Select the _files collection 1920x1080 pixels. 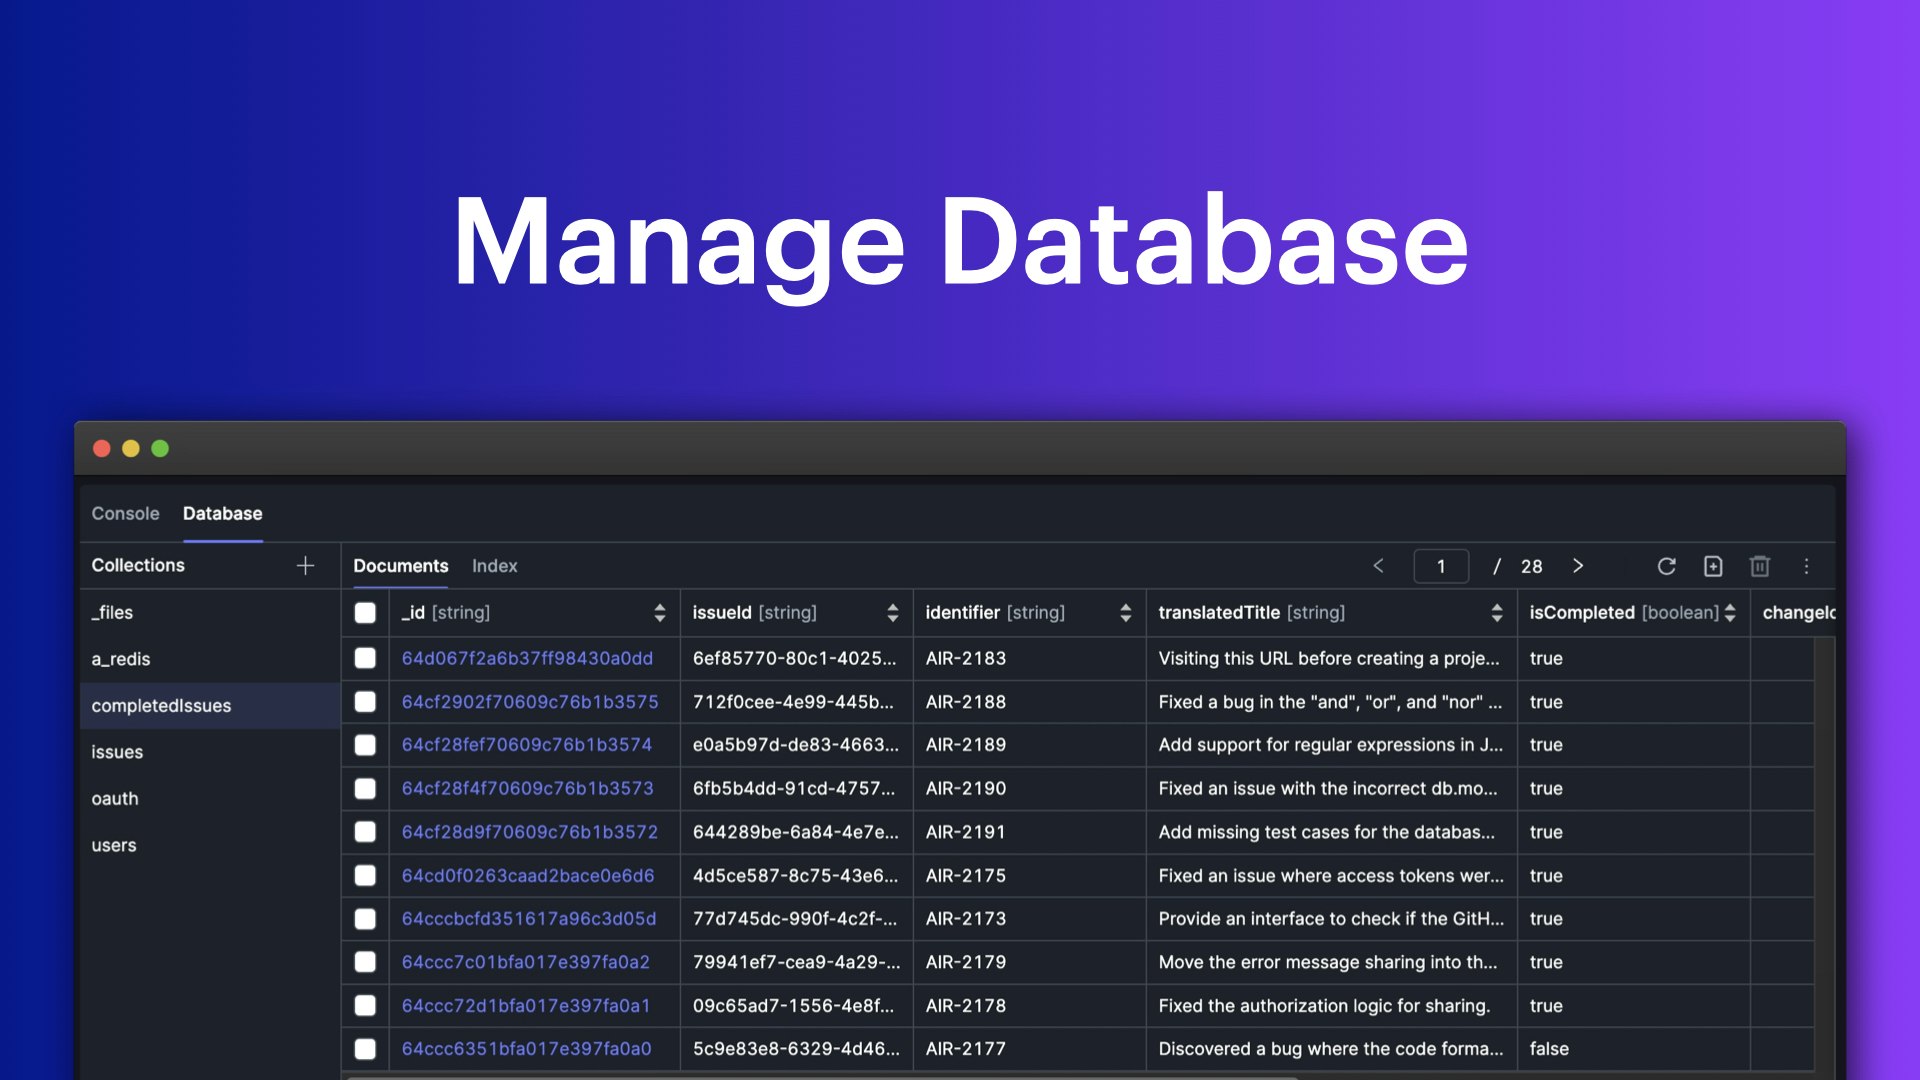click(x=210, y=612)
